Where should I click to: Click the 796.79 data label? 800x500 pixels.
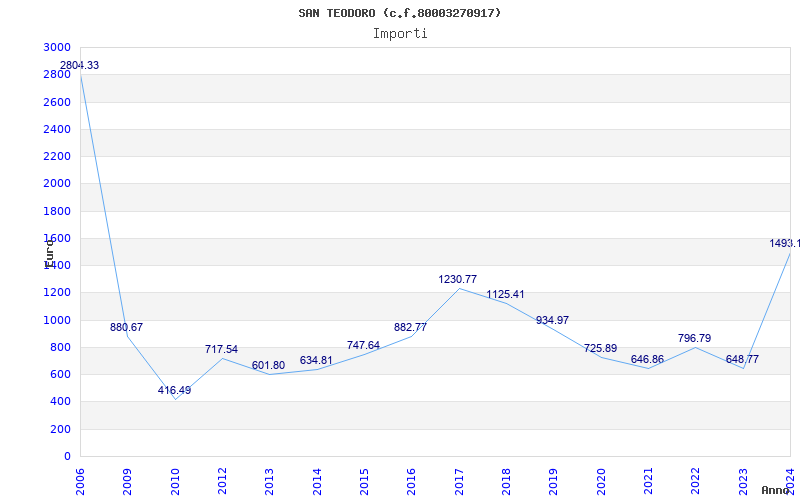point(694,338)
